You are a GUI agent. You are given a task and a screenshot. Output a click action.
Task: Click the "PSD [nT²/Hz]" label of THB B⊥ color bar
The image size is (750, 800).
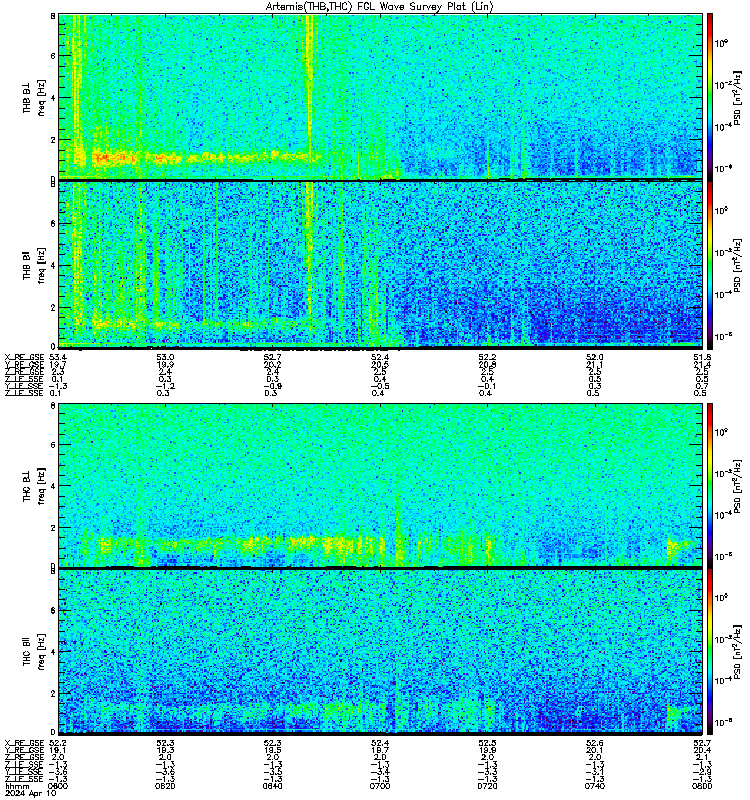coord(738,98)
